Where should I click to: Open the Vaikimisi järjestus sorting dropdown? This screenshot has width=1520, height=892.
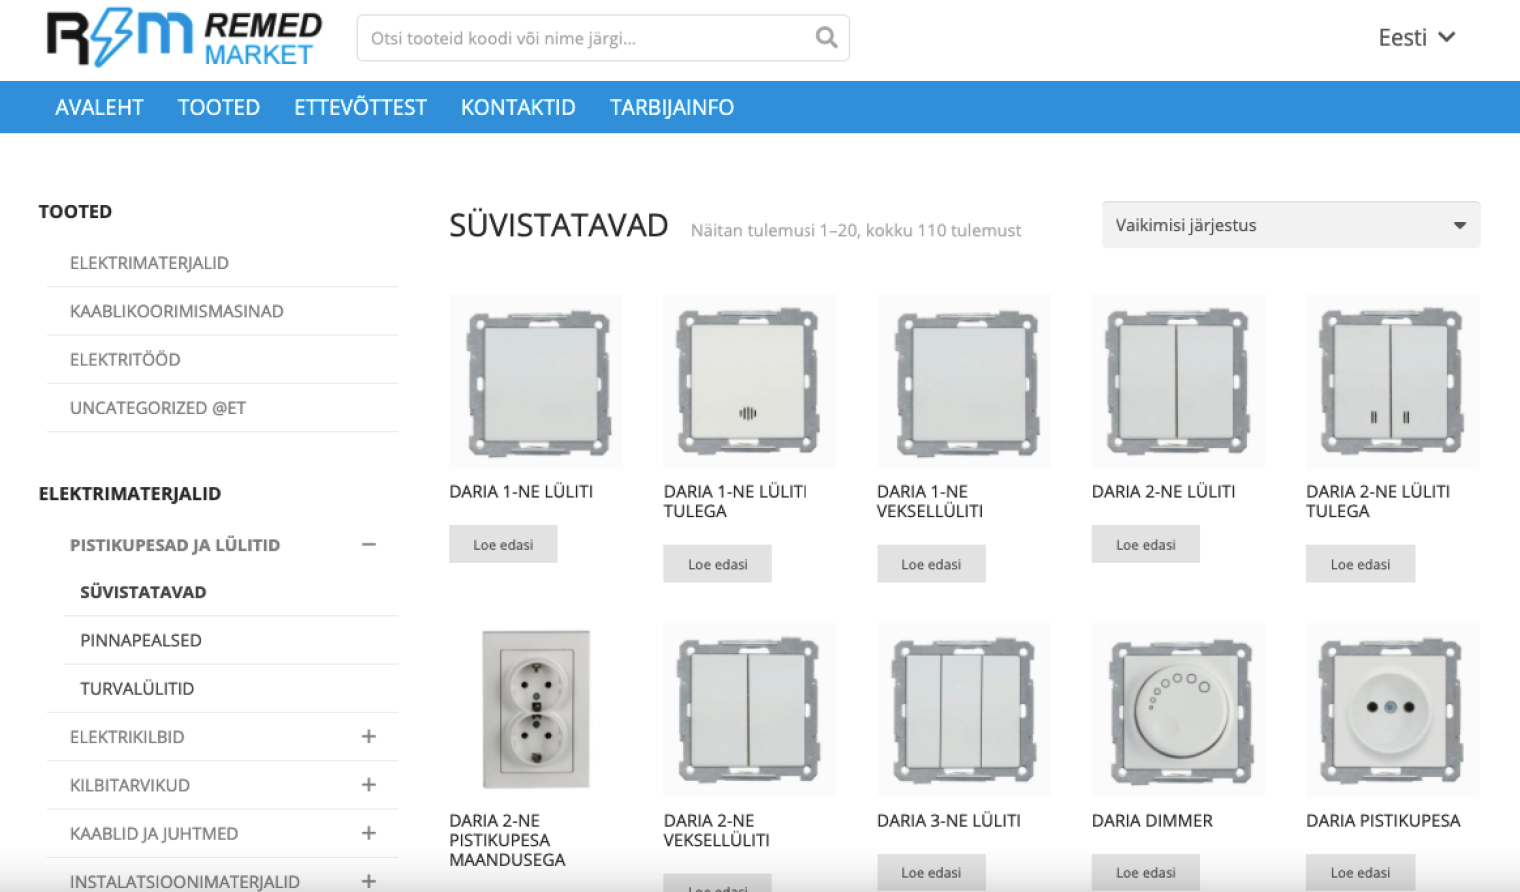(x=1290, y=224)
